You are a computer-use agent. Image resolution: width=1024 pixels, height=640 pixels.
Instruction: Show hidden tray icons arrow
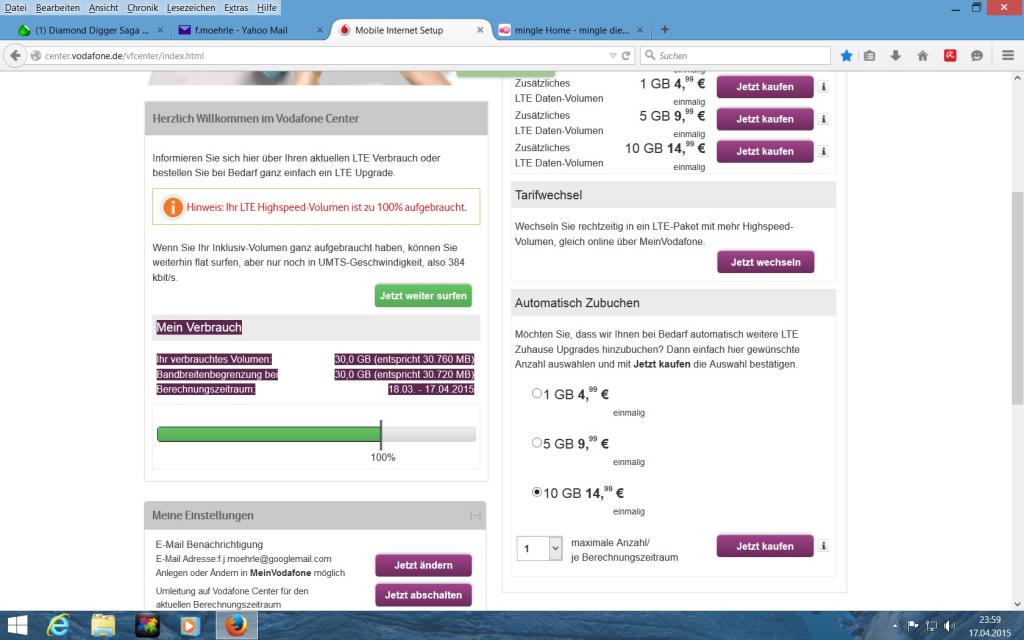pos(895,626)
